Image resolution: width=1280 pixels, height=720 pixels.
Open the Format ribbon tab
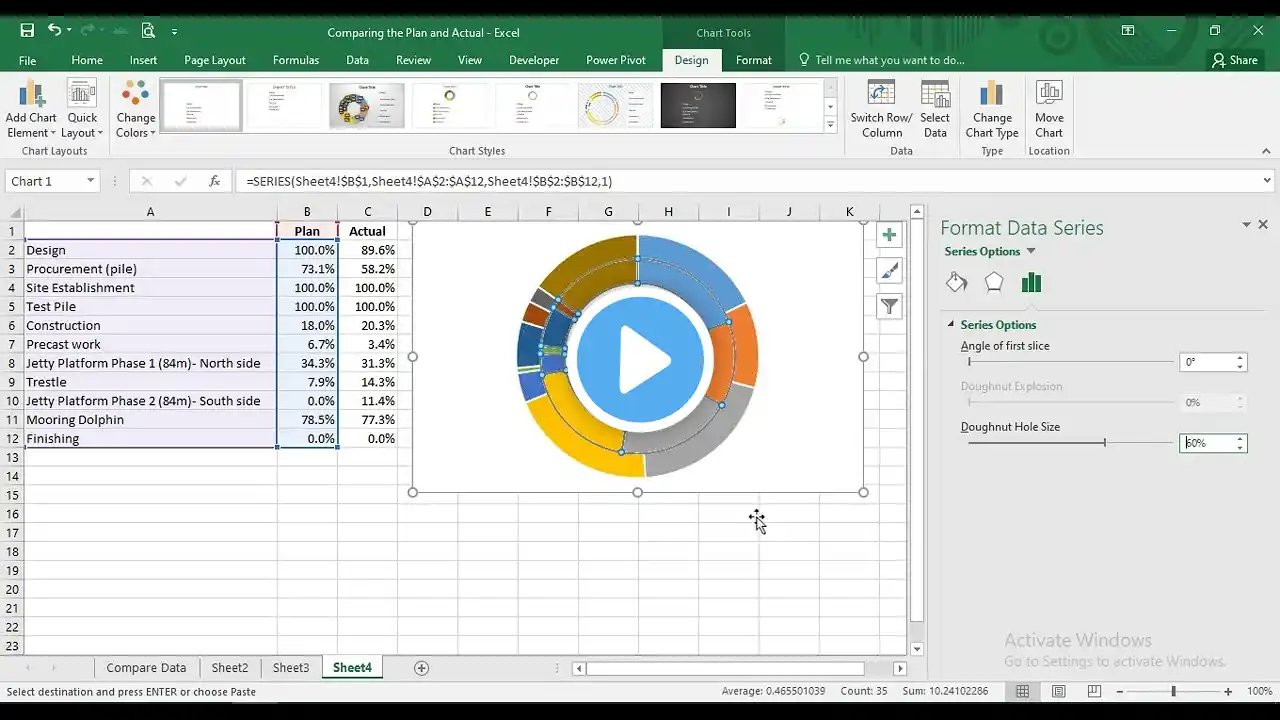click(753, 60)
